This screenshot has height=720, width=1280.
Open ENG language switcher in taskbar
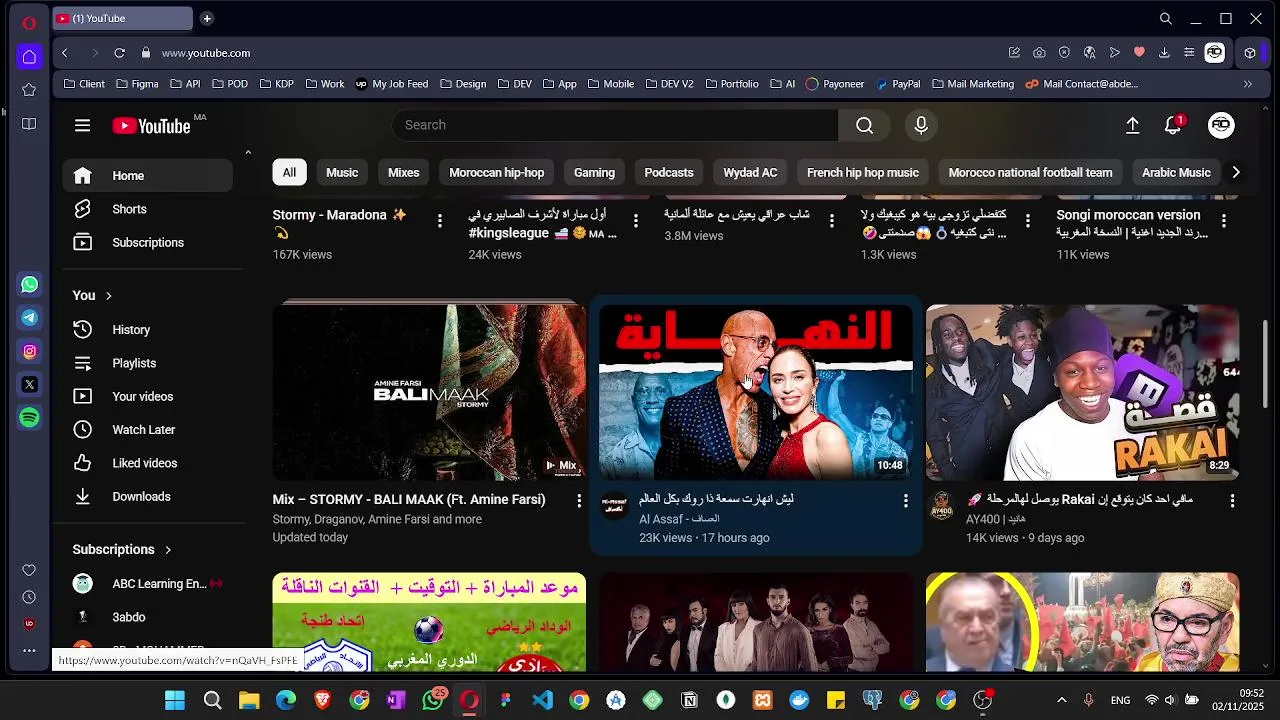coord(1120,700)
